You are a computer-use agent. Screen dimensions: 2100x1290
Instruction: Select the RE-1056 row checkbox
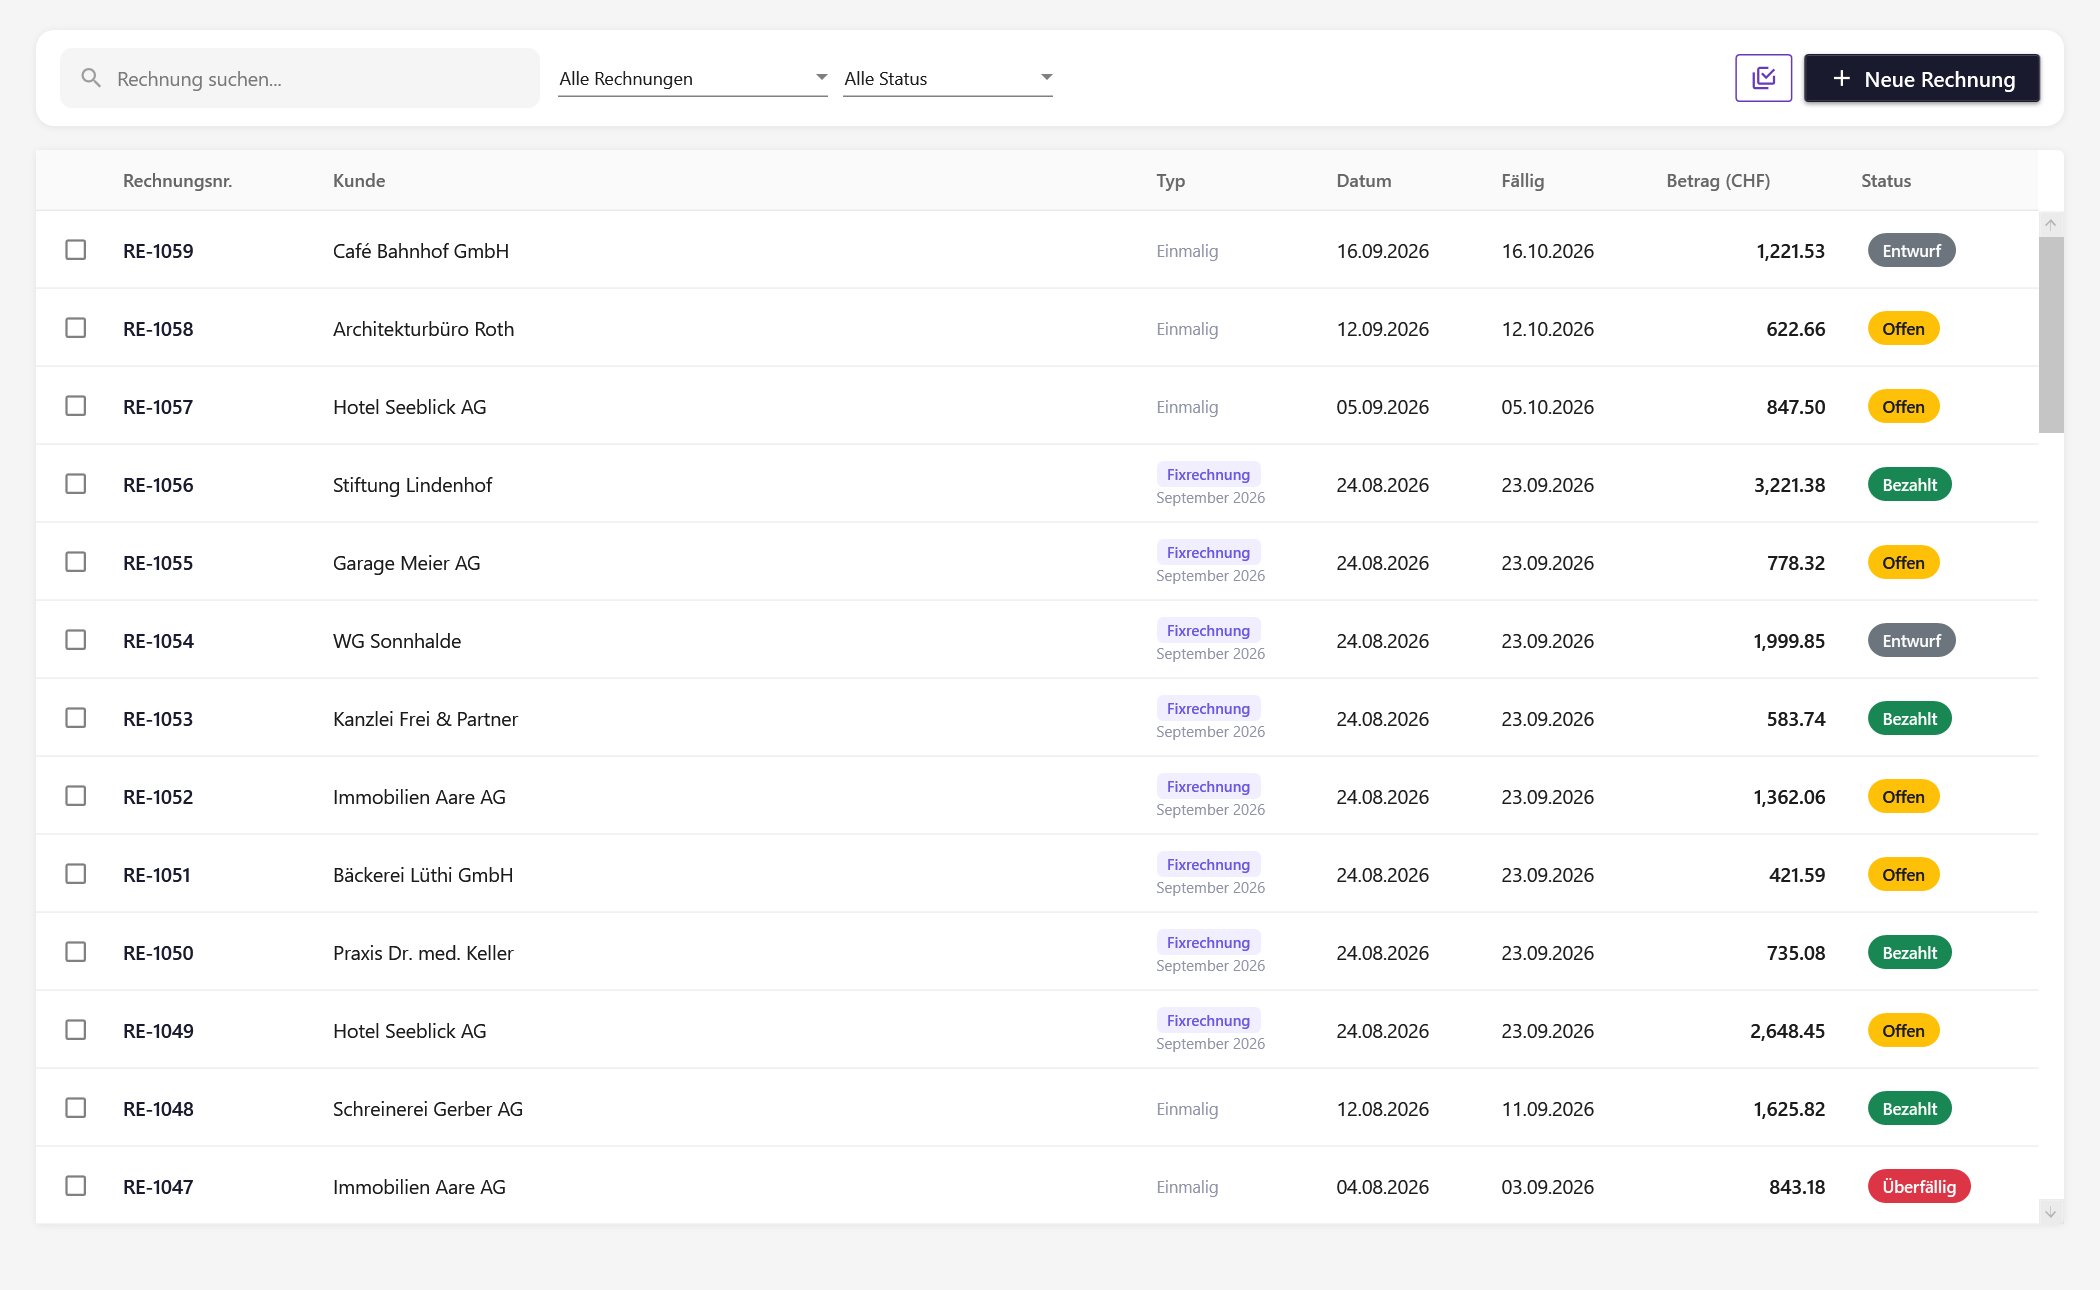[76, 484]
